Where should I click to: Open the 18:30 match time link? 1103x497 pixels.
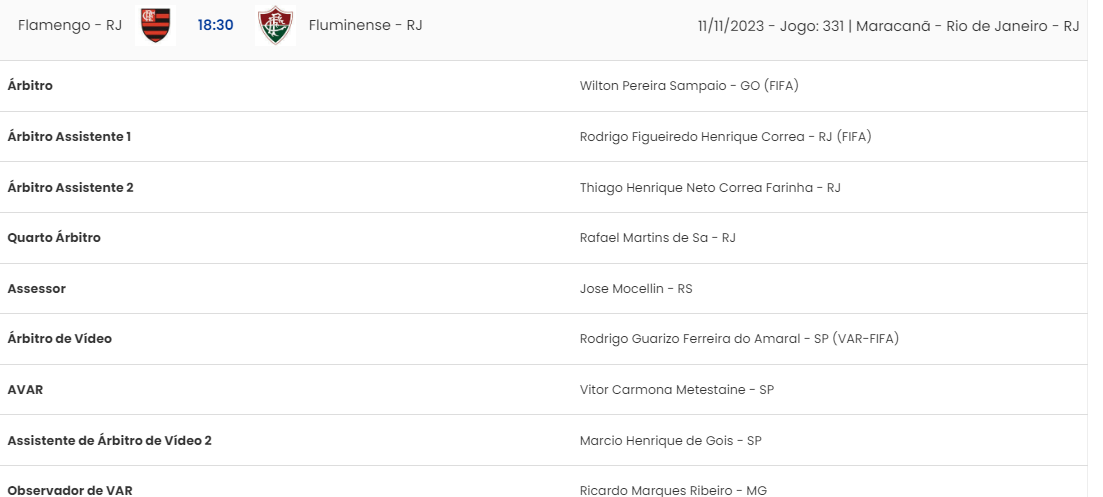tap(215, 25)
